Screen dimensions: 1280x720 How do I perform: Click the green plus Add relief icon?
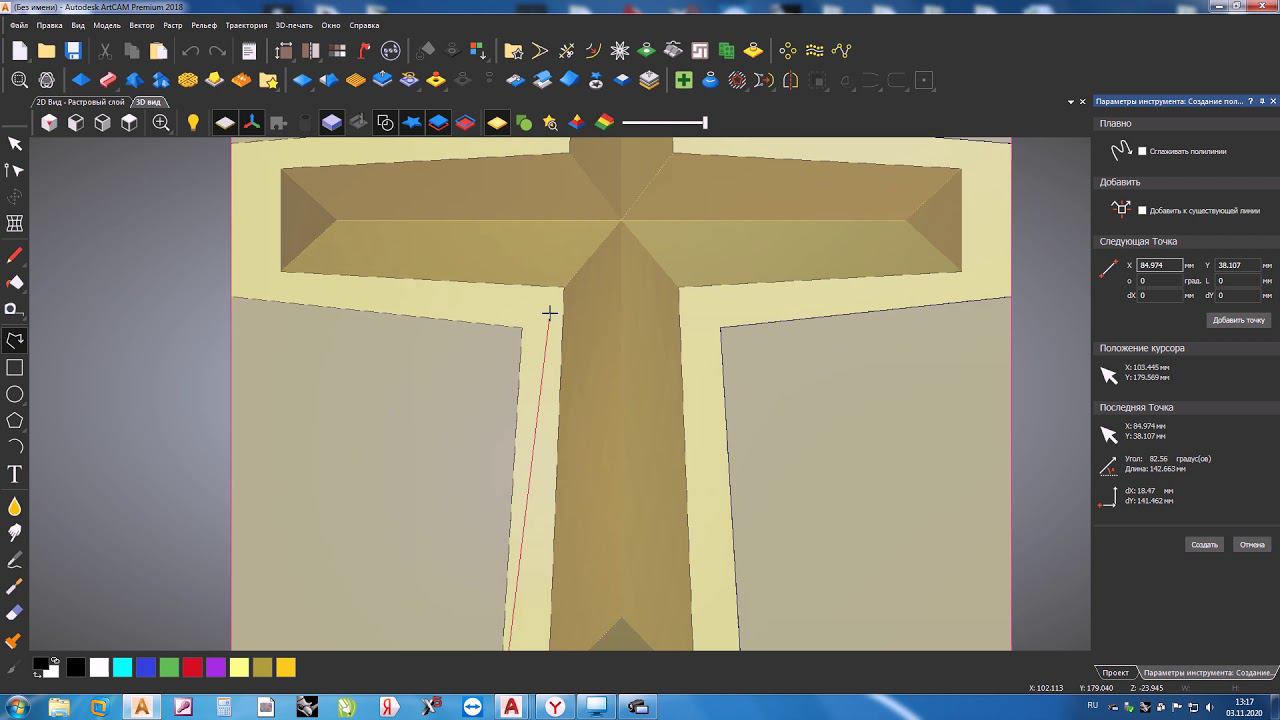point(684,80)
